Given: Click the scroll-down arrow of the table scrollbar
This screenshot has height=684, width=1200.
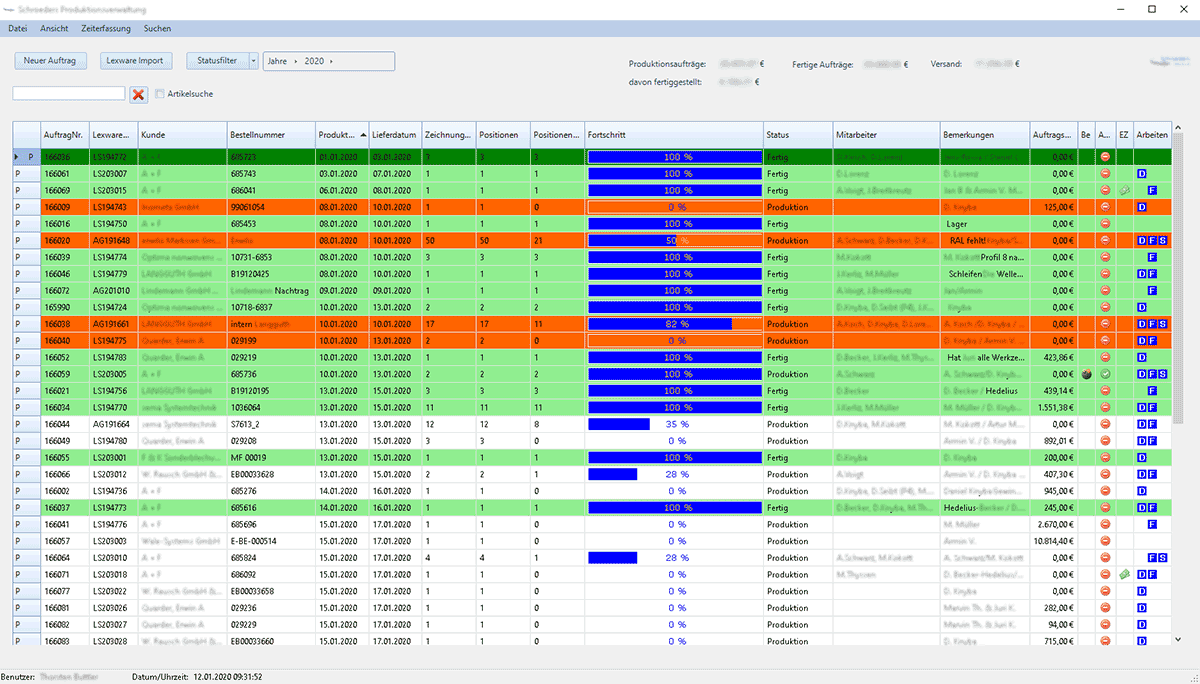Looking at the screenshot, I should (1177, 639).
